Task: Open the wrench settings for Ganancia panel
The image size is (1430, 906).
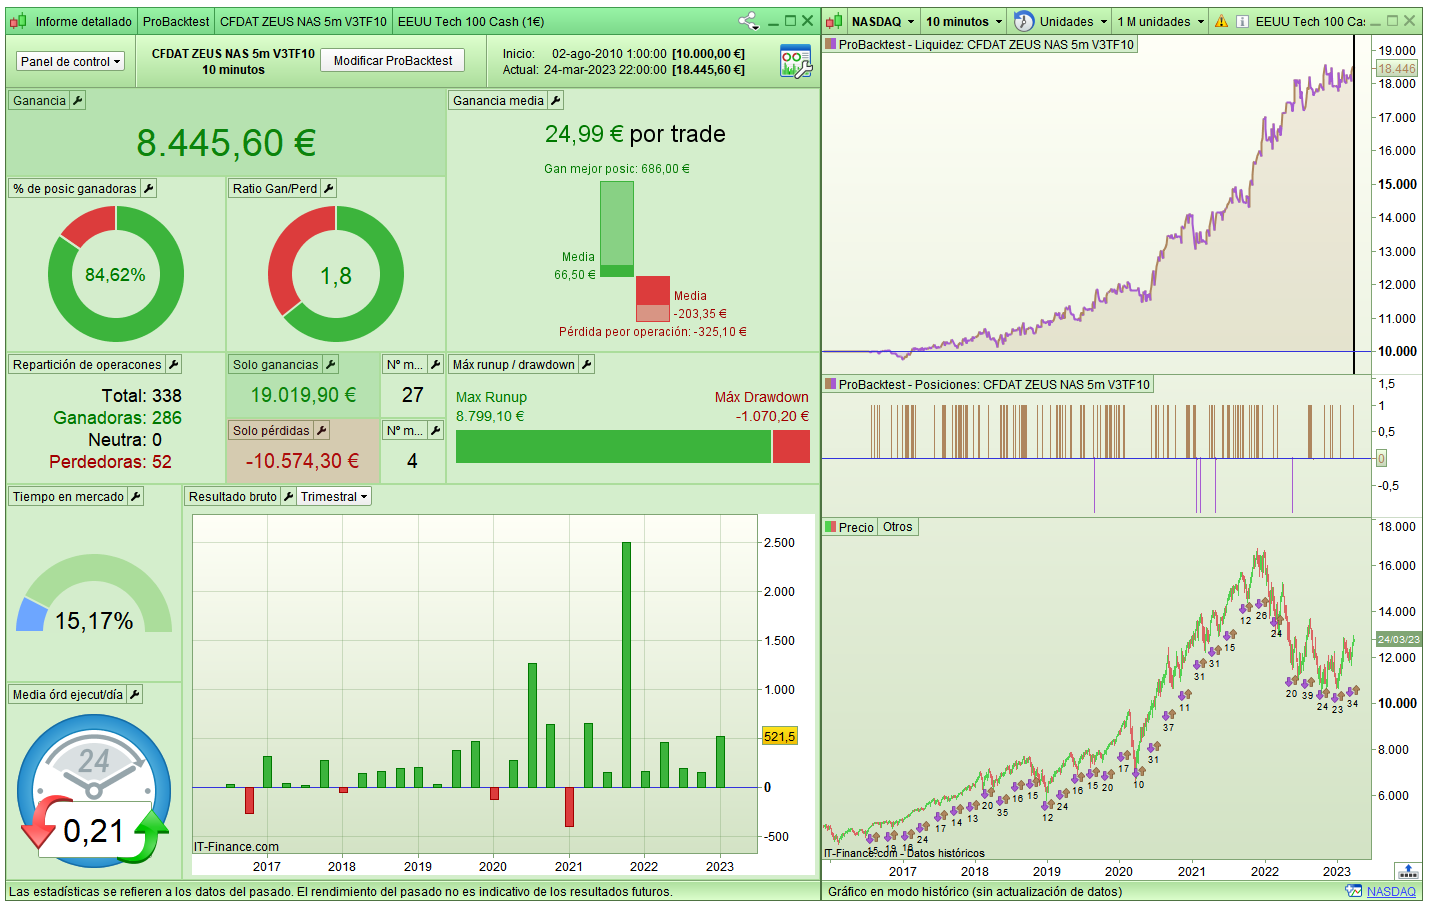Action: 78,100
